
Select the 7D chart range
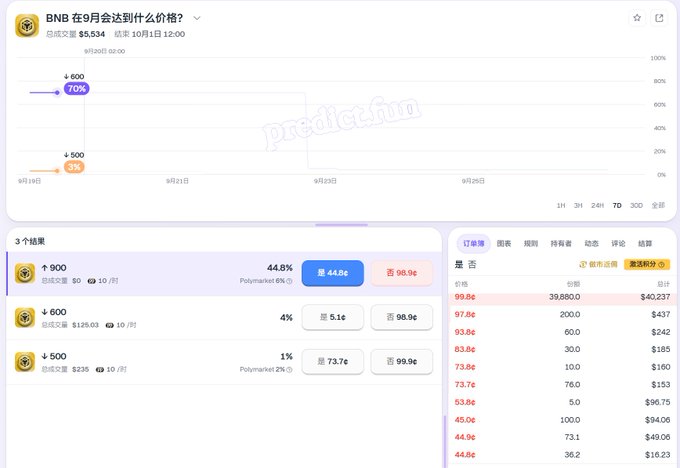[617, 206]
